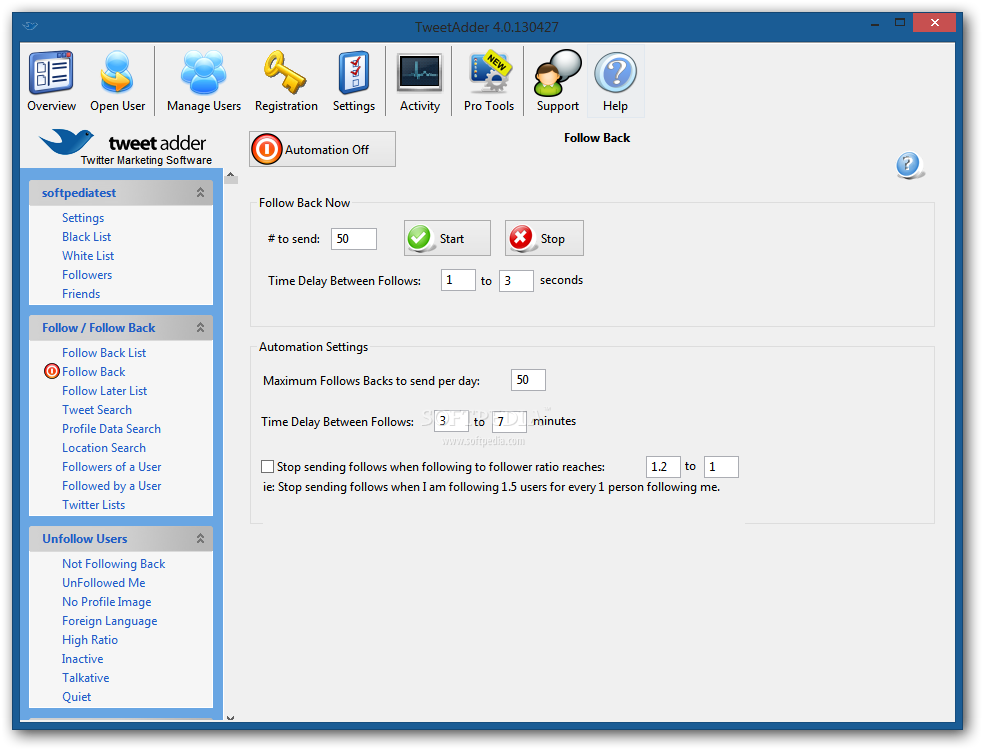983x750 pixels.
Task: Open the Followers link
Action: [87, 275]
